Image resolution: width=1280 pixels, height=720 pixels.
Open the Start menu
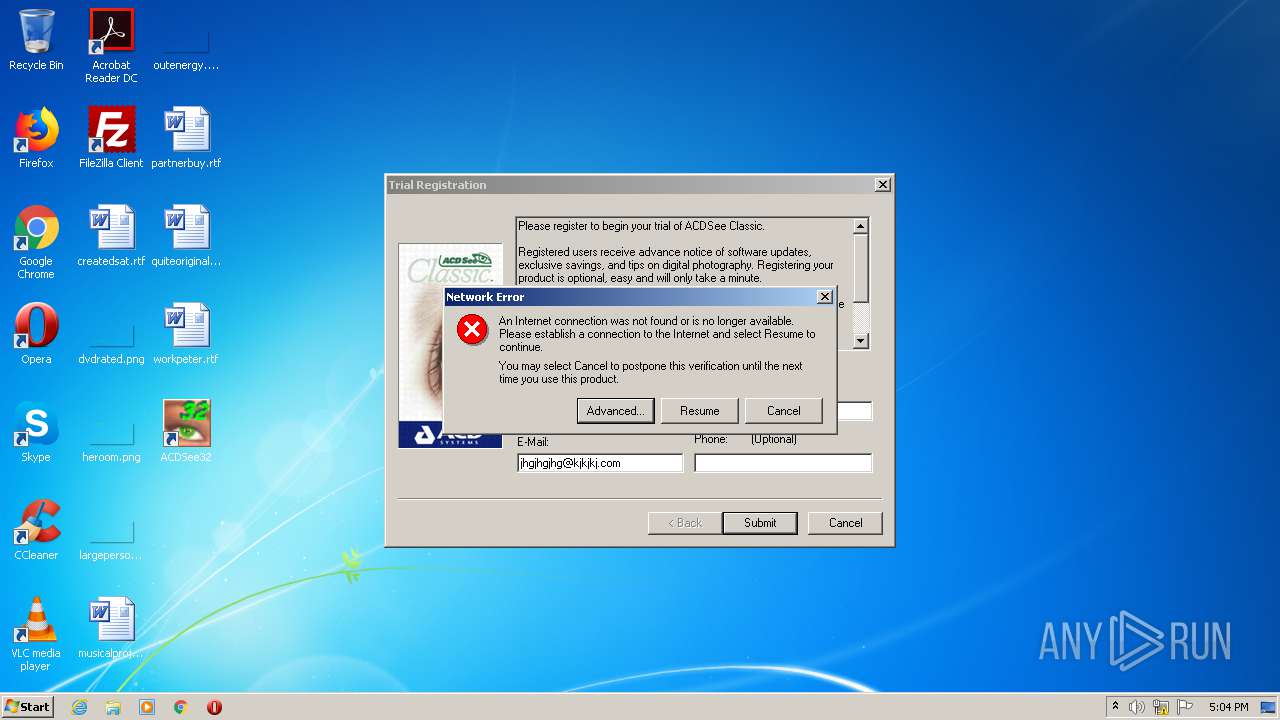pyautogui.click(x=28, y=707)
